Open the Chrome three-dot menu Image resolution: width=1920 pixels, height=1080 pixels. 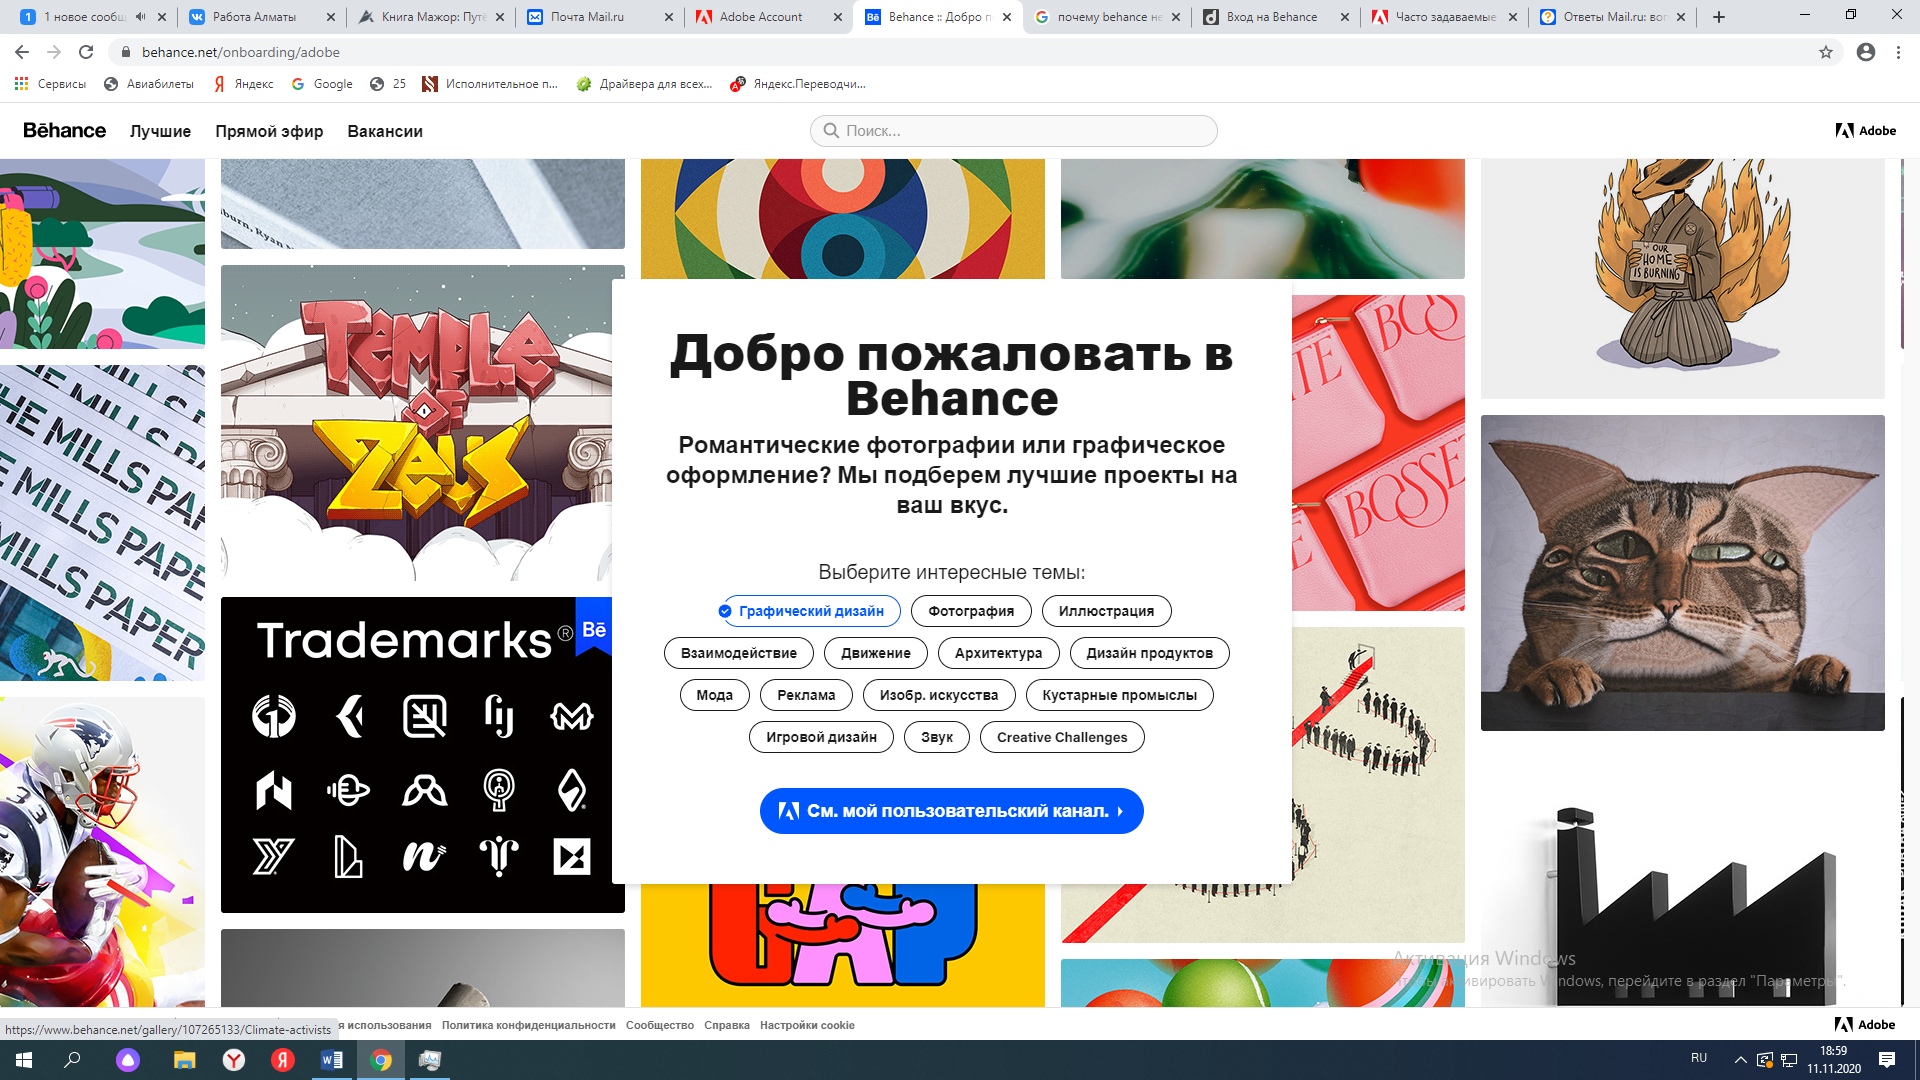point(1898,52)
